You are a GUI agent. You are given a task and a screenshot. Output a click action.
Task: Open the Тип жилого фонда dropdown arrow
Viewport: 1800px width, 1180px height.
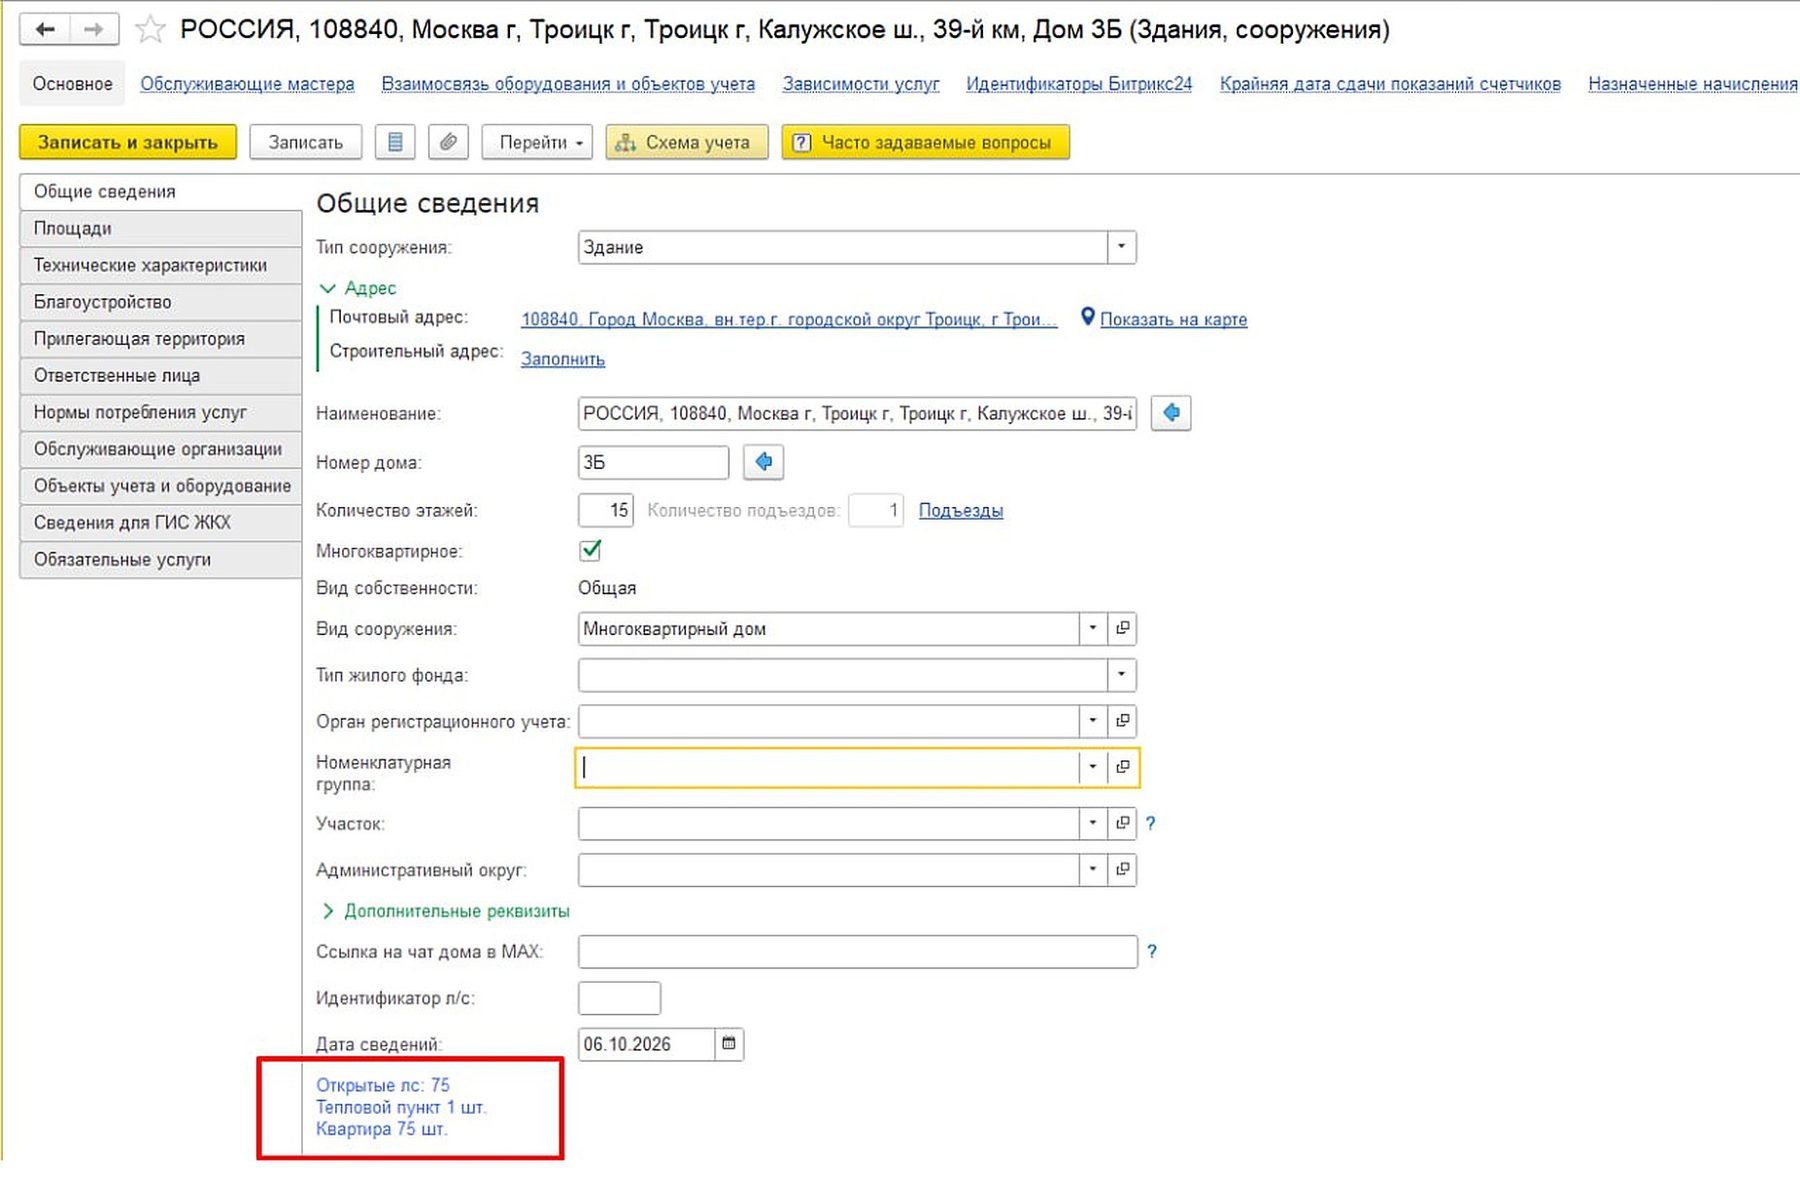(x=1121, y=675)
